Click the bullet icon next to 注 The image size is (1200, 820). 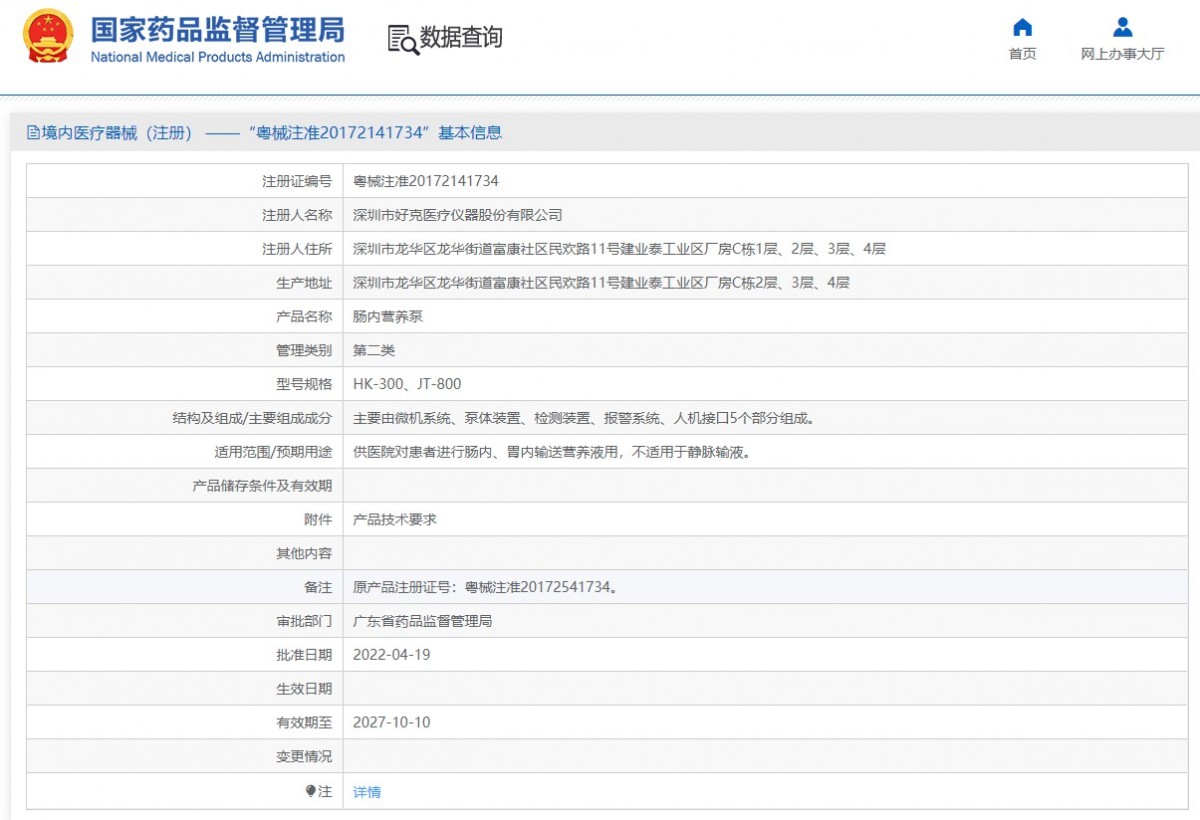pos(310,791)
